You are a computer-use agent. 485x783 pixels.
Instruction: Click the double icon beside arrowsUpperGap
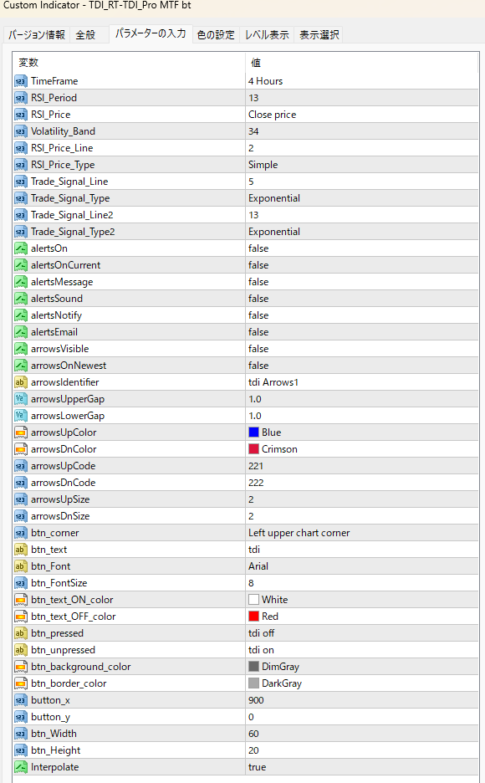point(20,399)
